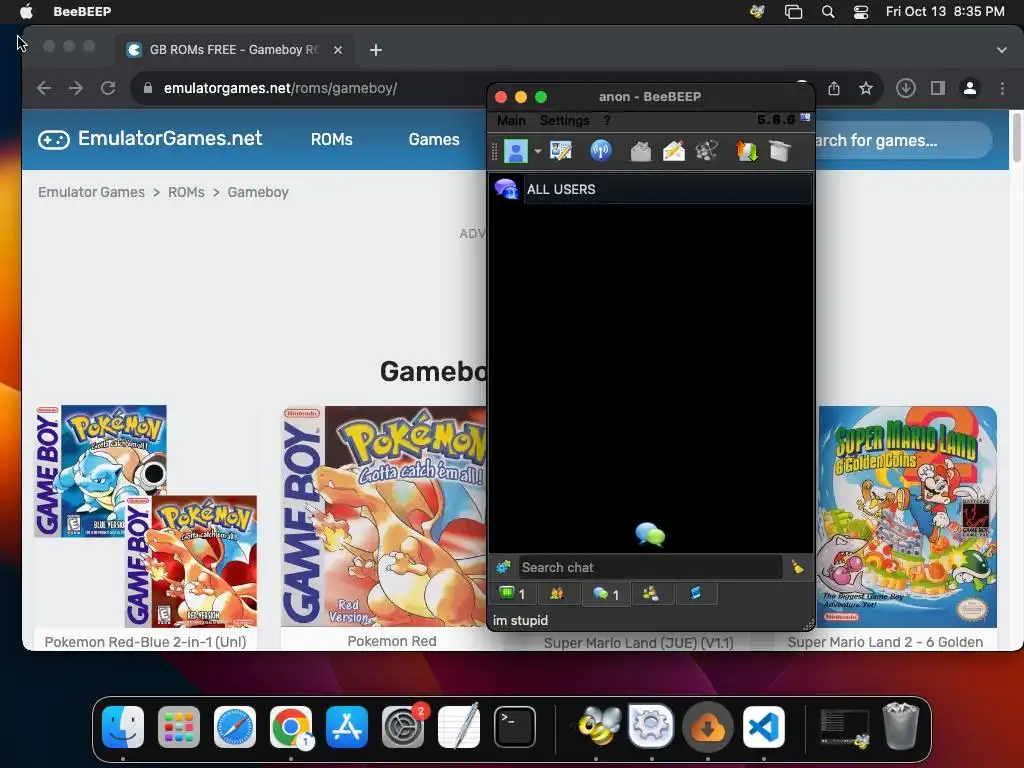Click the network nodes icon in BeeBEEP
The image size is (1024, 768).
(x=707, y=151)
